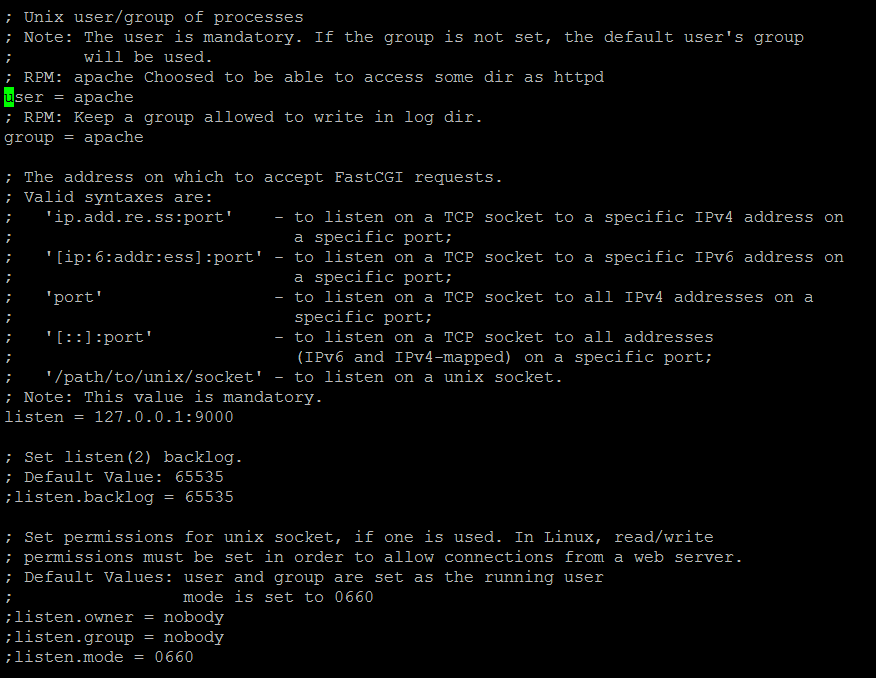This screenshot has width=876, height=678.
Task: Click 'Set listen(2) backlog.' comment
Action: coord(134,457)
